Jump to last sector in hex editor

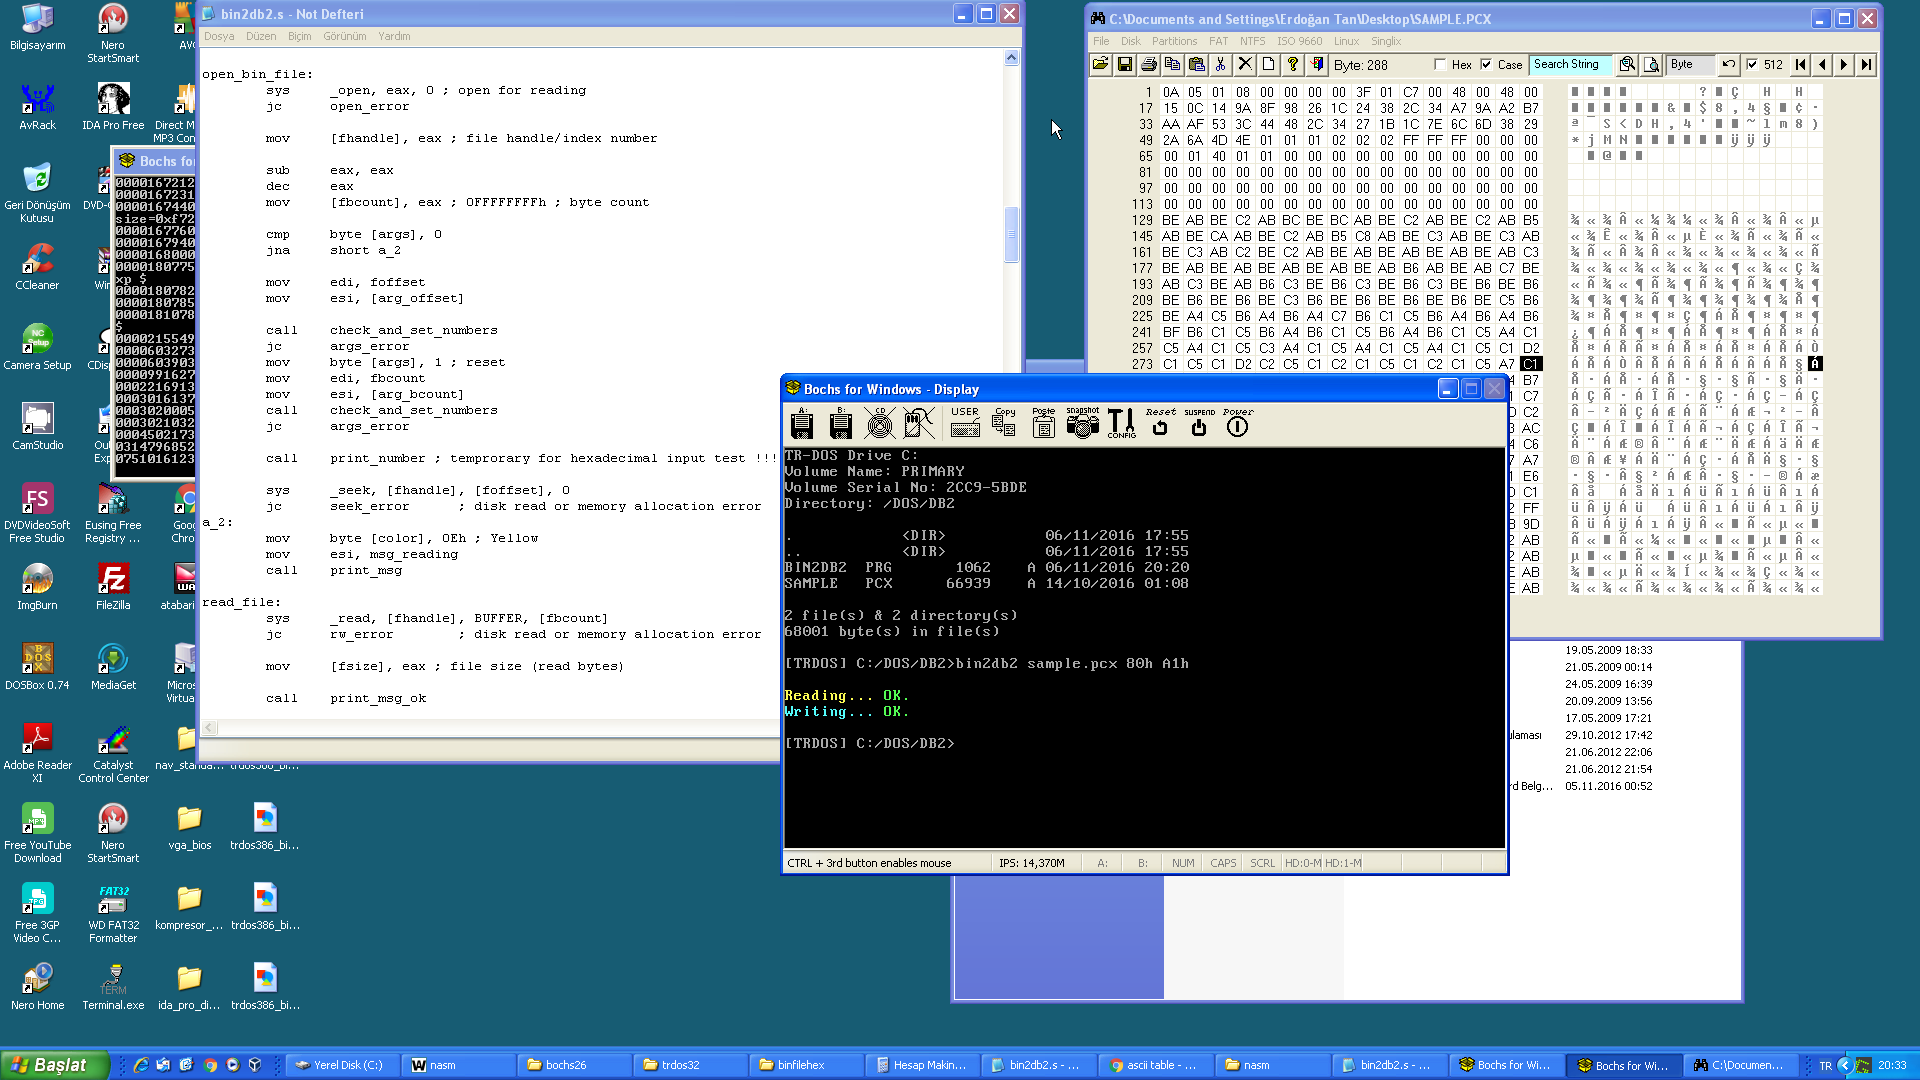[x=1867, y=64]
